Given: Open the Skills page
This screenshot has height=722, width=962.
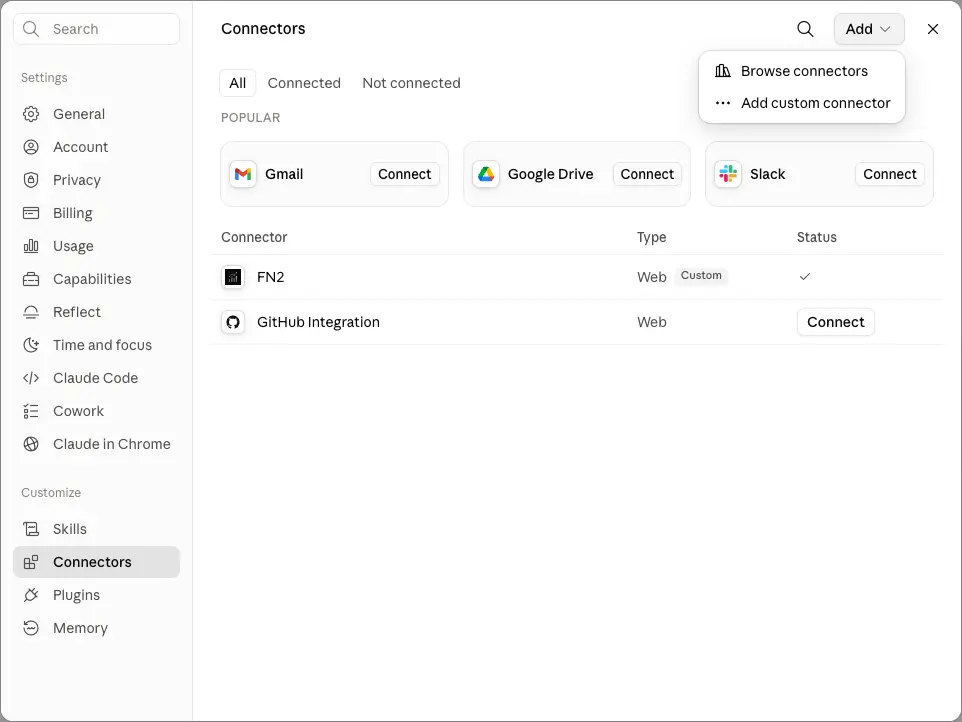Looking at the screenshot, I should pyautogui.click(x=96, y=529).
